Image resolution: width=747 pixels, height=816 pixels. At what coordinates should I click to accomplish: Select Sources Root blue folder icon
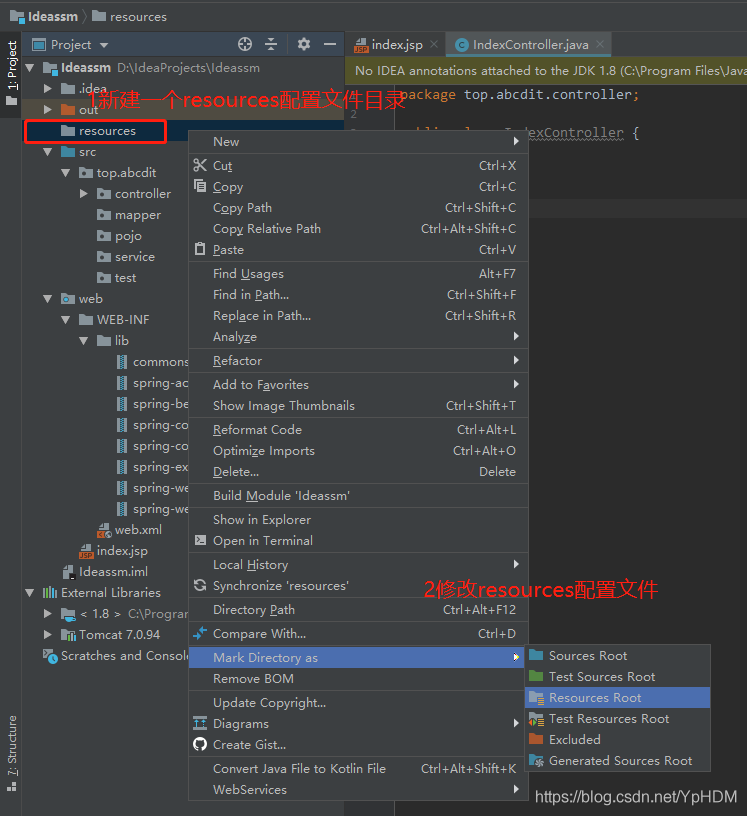coord(536,655)
